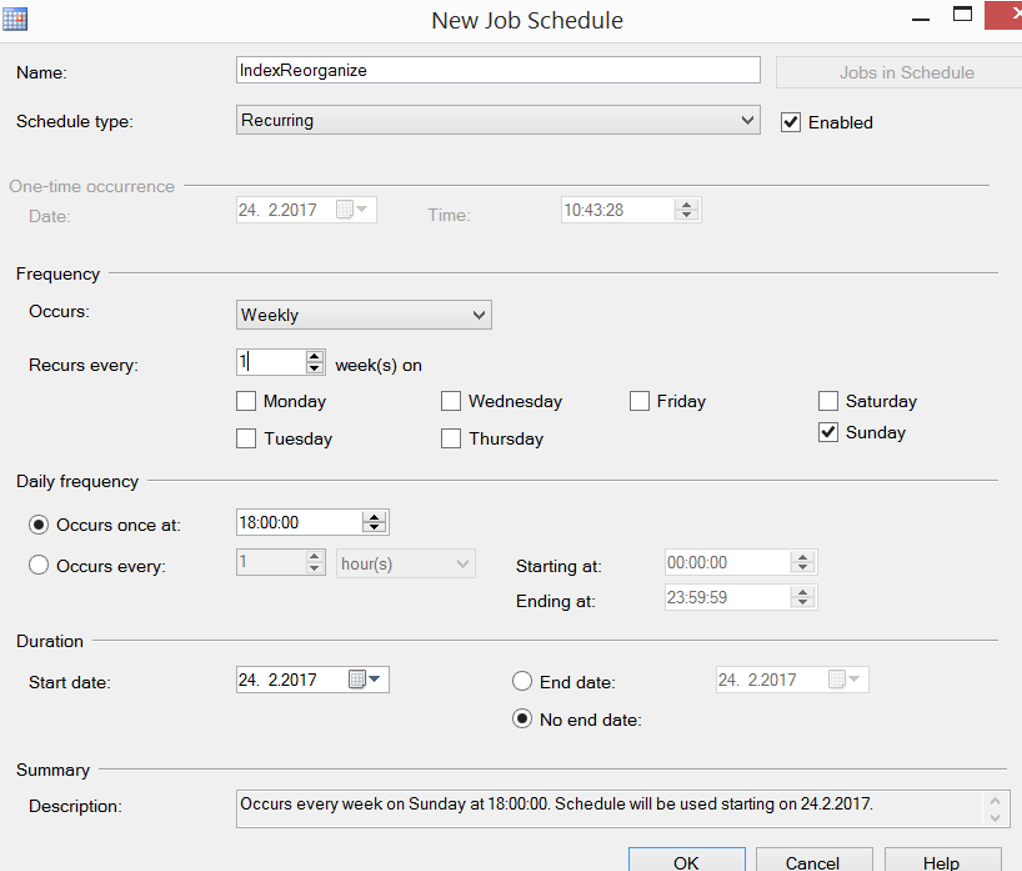Screen dimensions: 1022x871
Task: Click the Cancel button
Action: [x=813, y=861]
